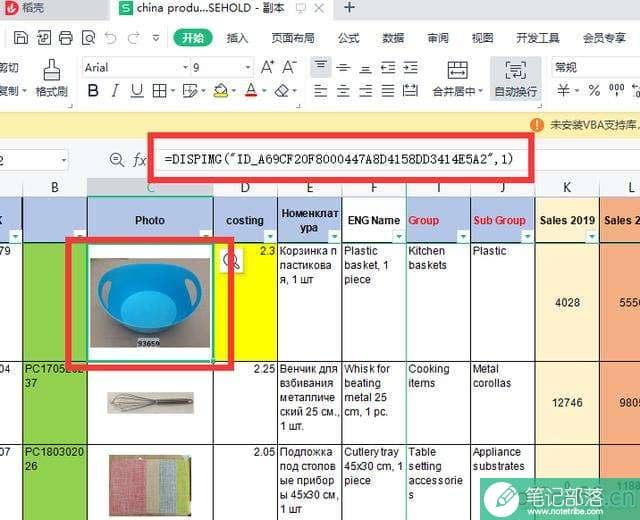Apply percent style format
The width and height of the screenshot is (640, 520).
click(594, 90)
